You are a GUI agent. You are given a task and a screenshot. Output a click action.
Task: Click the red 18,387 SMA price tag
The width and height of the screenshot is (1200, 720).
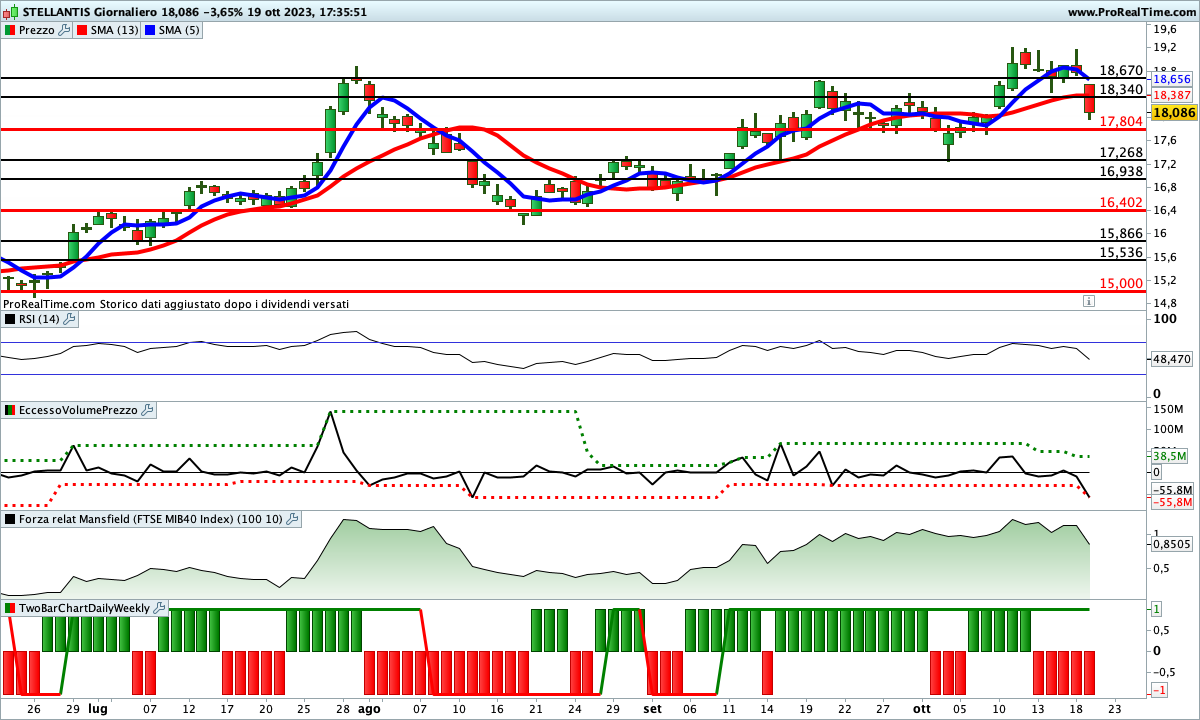coord(1172,95)
